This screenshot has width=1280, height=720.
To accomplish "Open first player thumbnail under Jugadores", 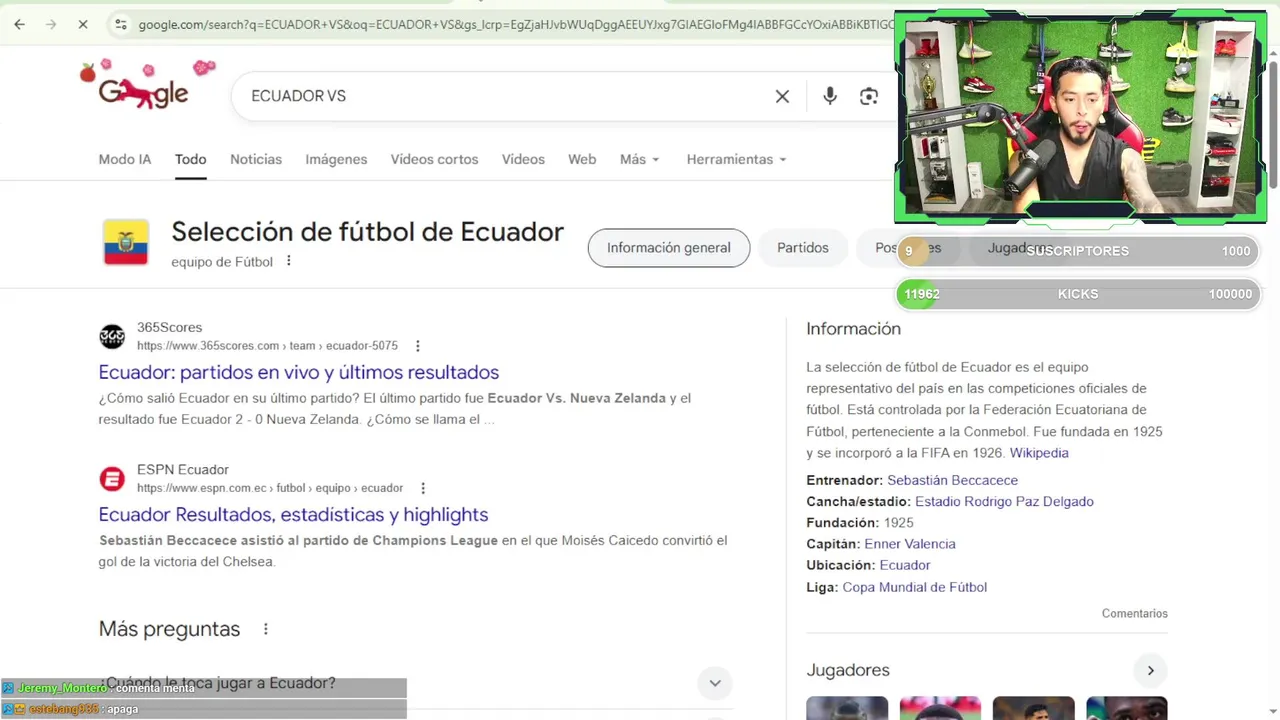I will (x=847, y=708).
